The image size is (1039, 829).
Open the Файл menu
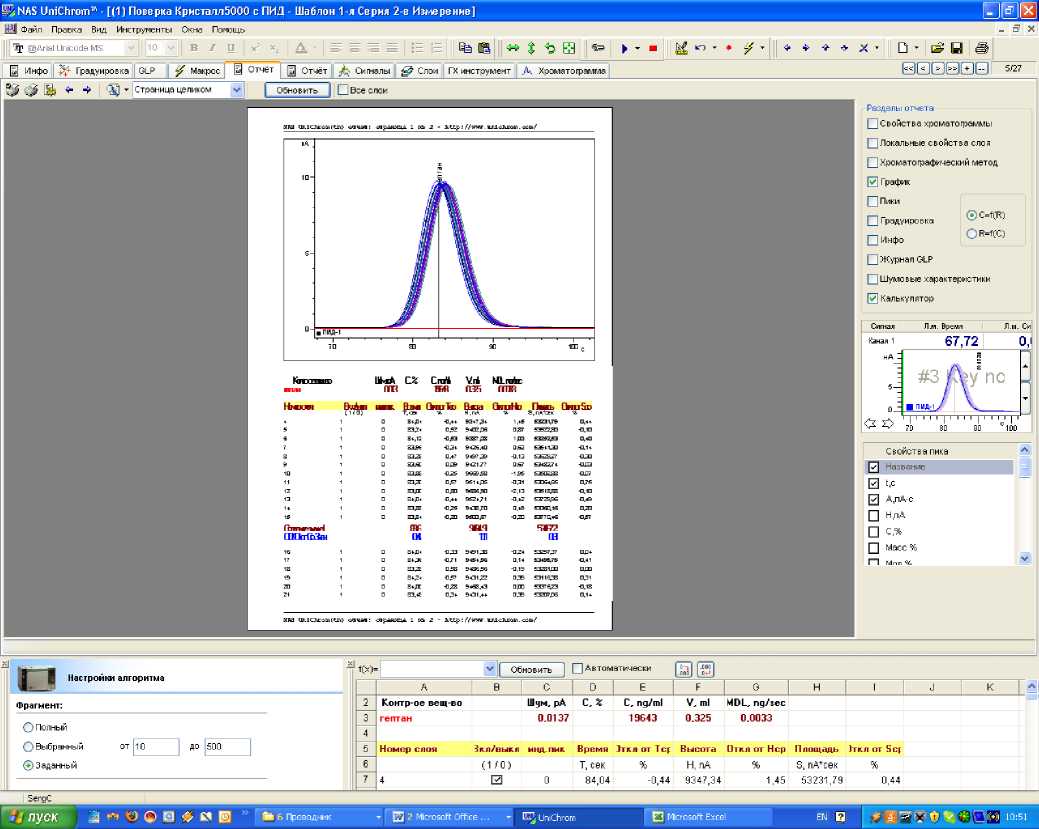[31, 29]
